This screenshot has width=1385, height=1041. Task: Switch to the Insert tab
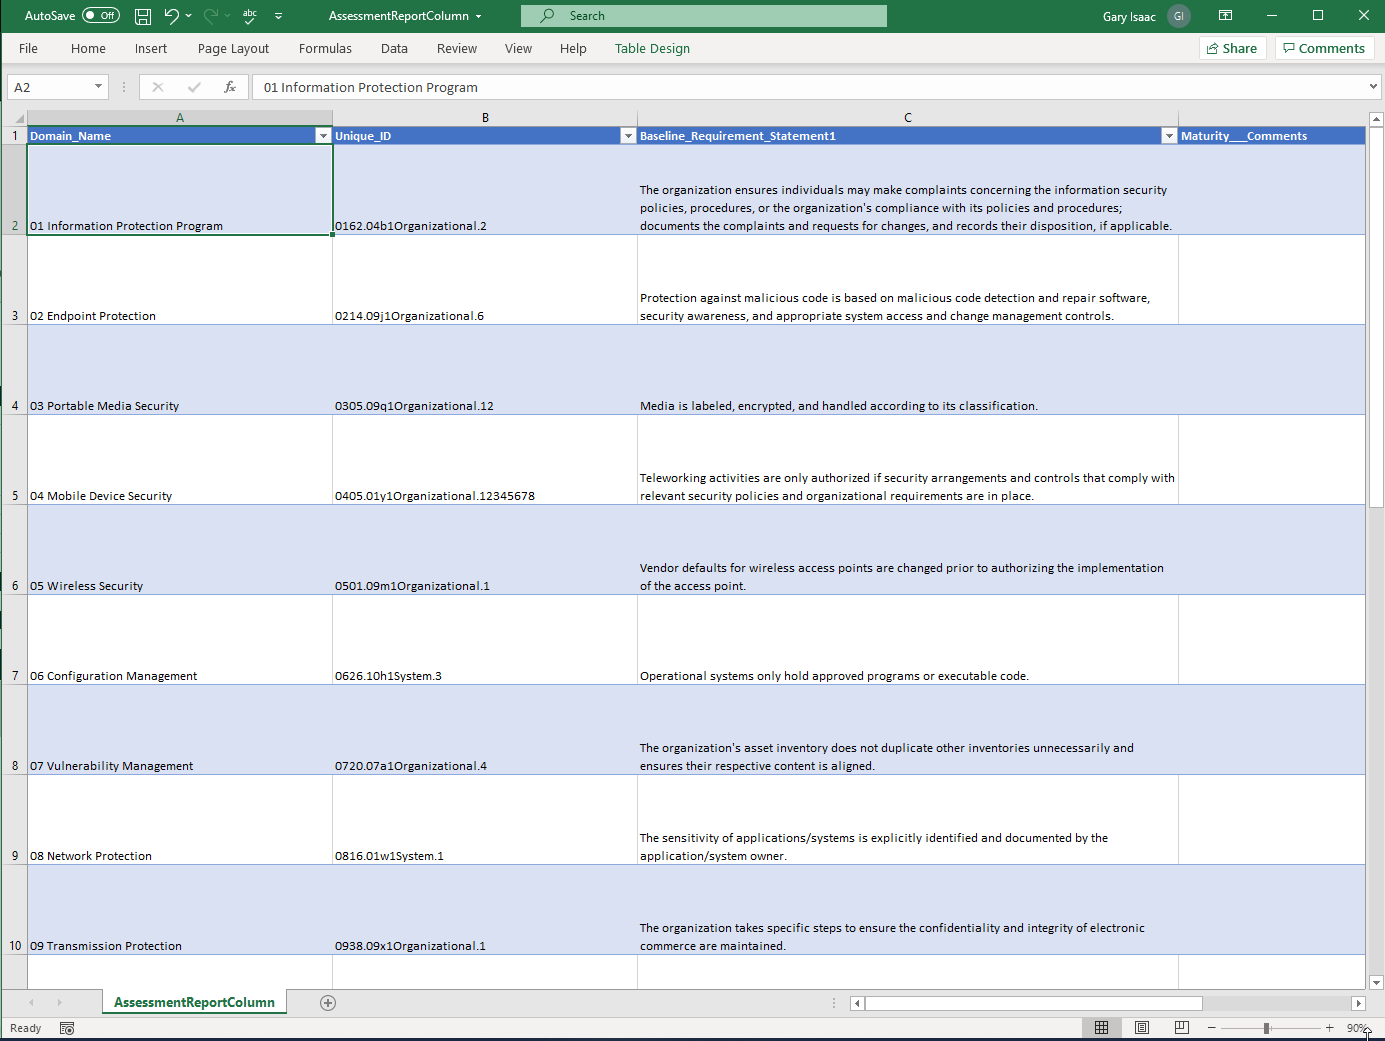click(151, 48)
